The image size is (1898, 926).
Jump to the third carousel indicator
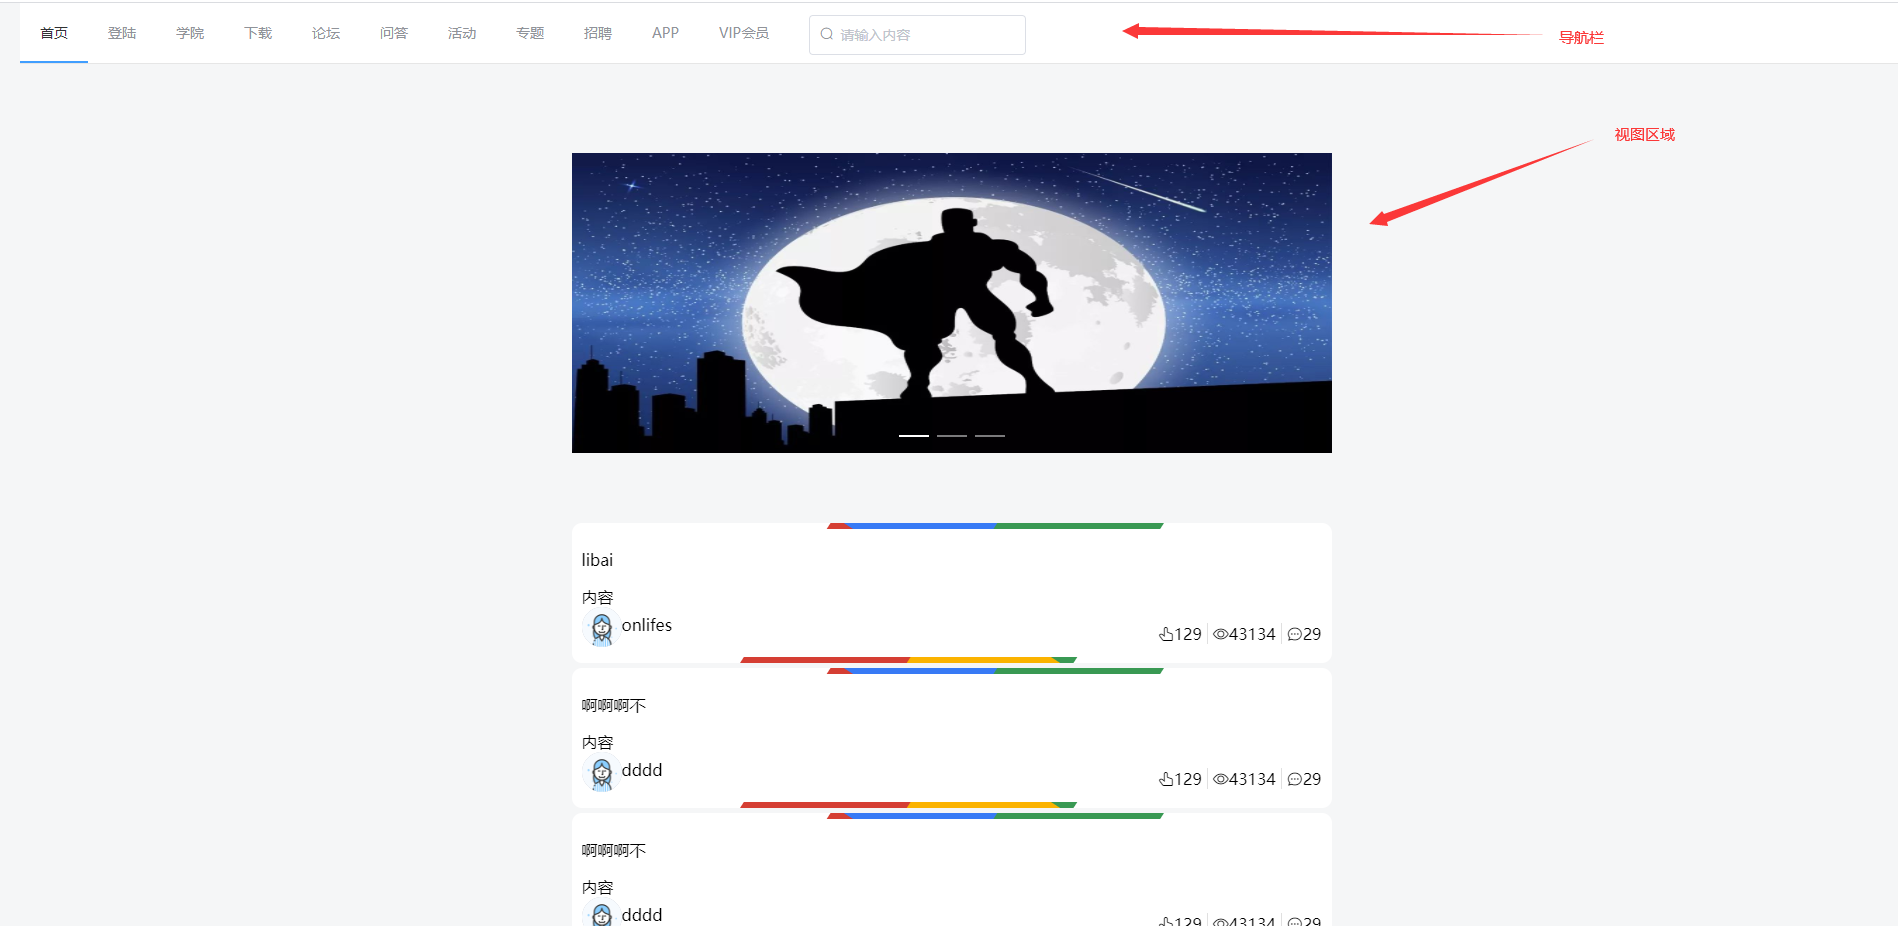pyautogui.click(x=990, y=436)
